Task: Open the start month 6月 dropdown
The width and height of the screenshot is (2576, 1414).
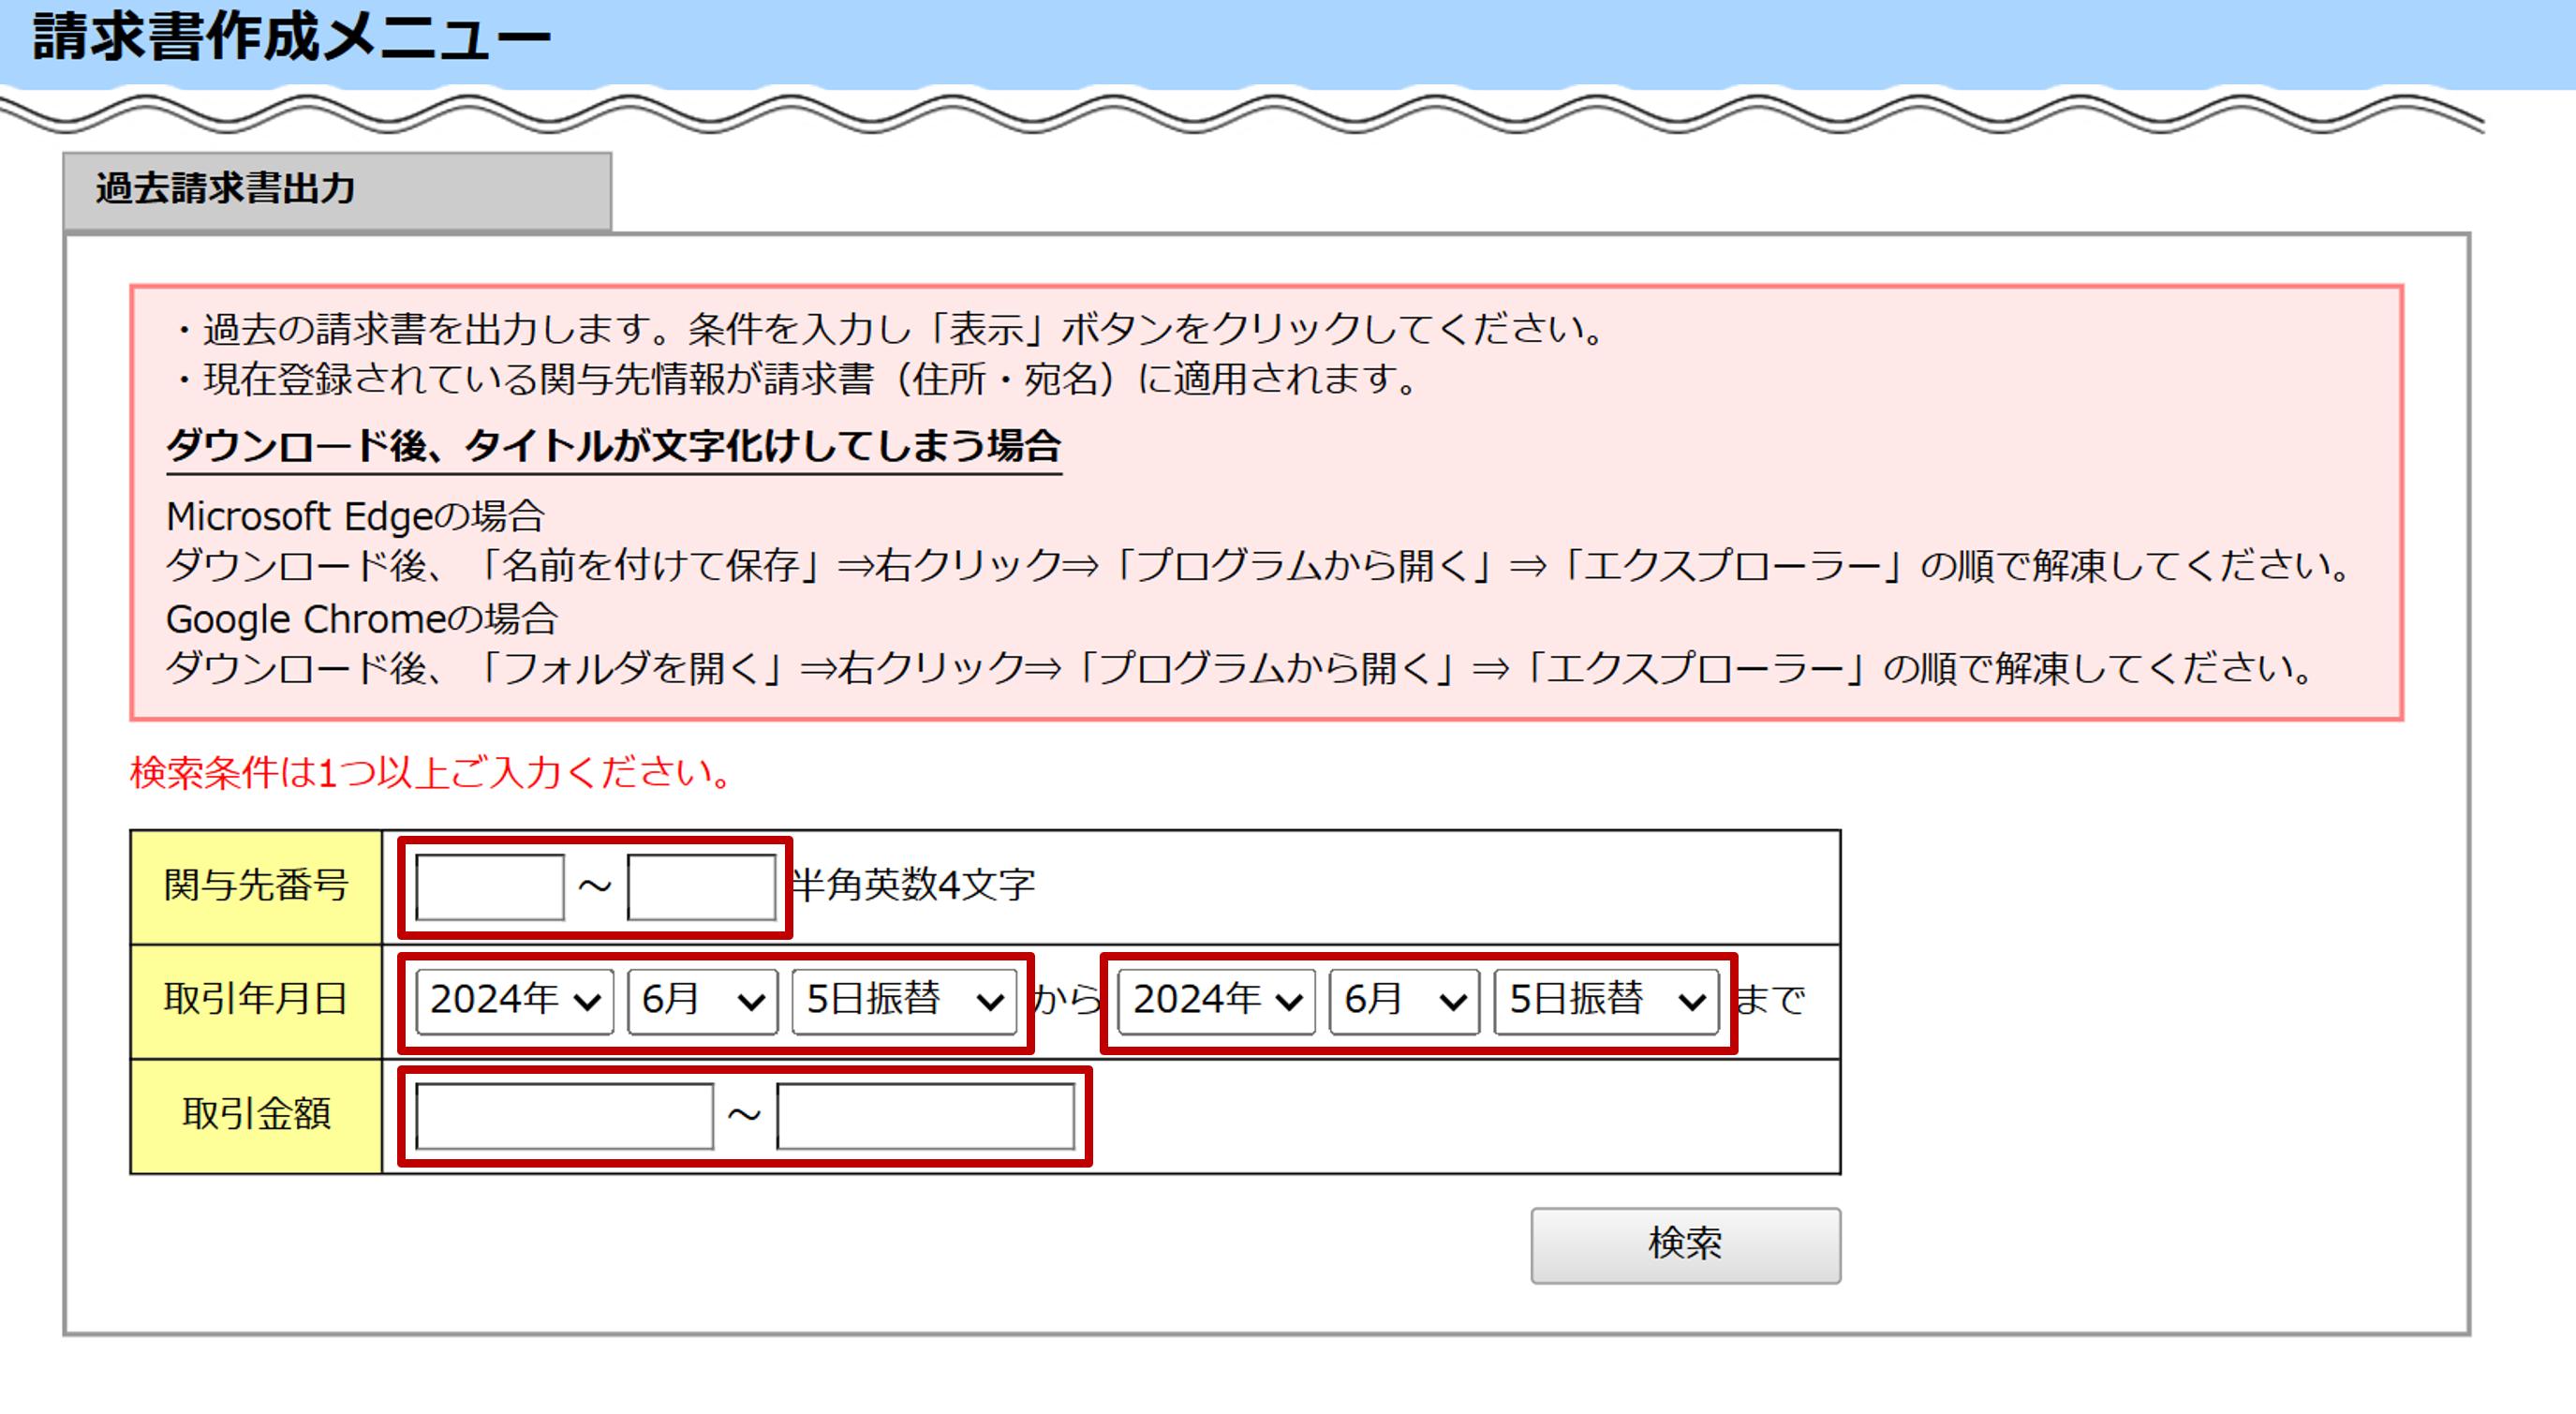Action: (702, 1000)
